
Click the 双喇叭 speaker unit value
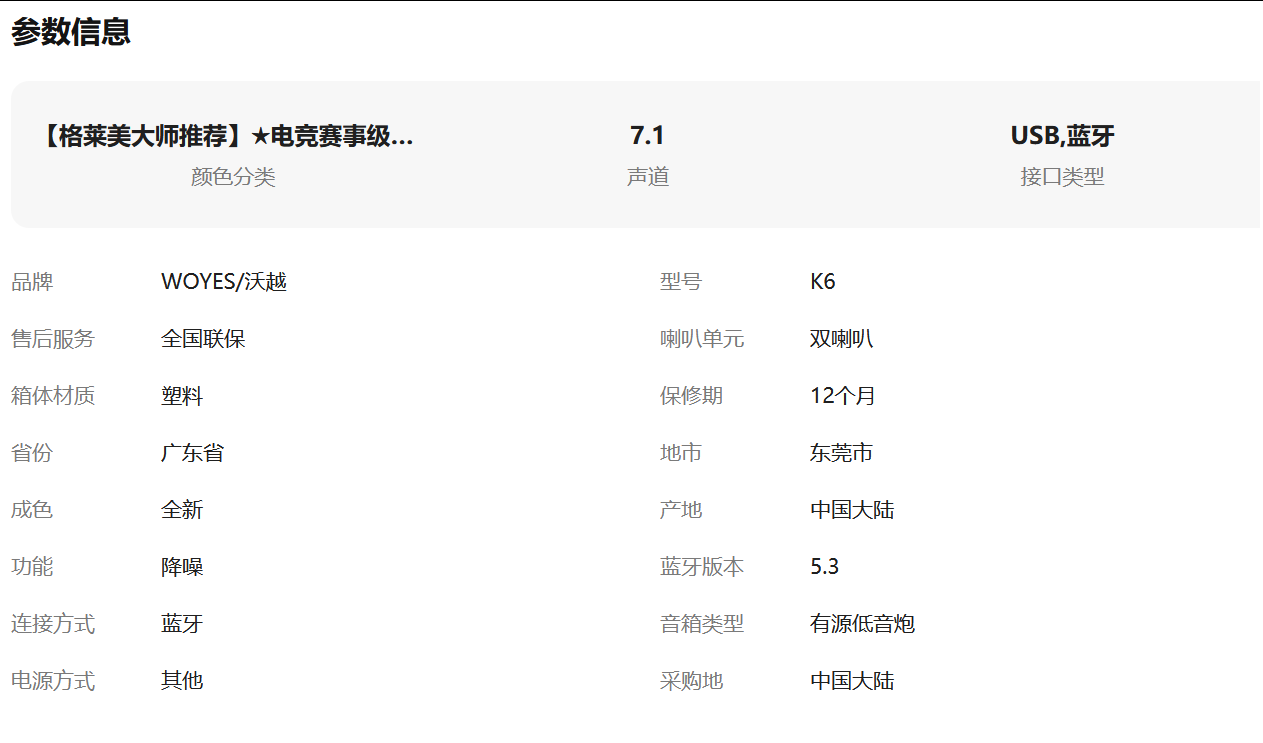click(x=841, y=338)
